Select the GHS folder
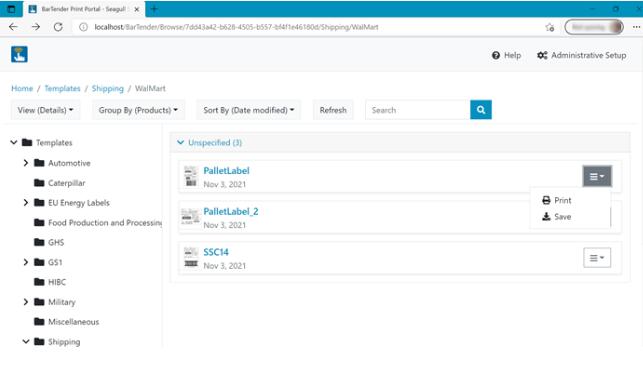 click(x=49, y=242)
